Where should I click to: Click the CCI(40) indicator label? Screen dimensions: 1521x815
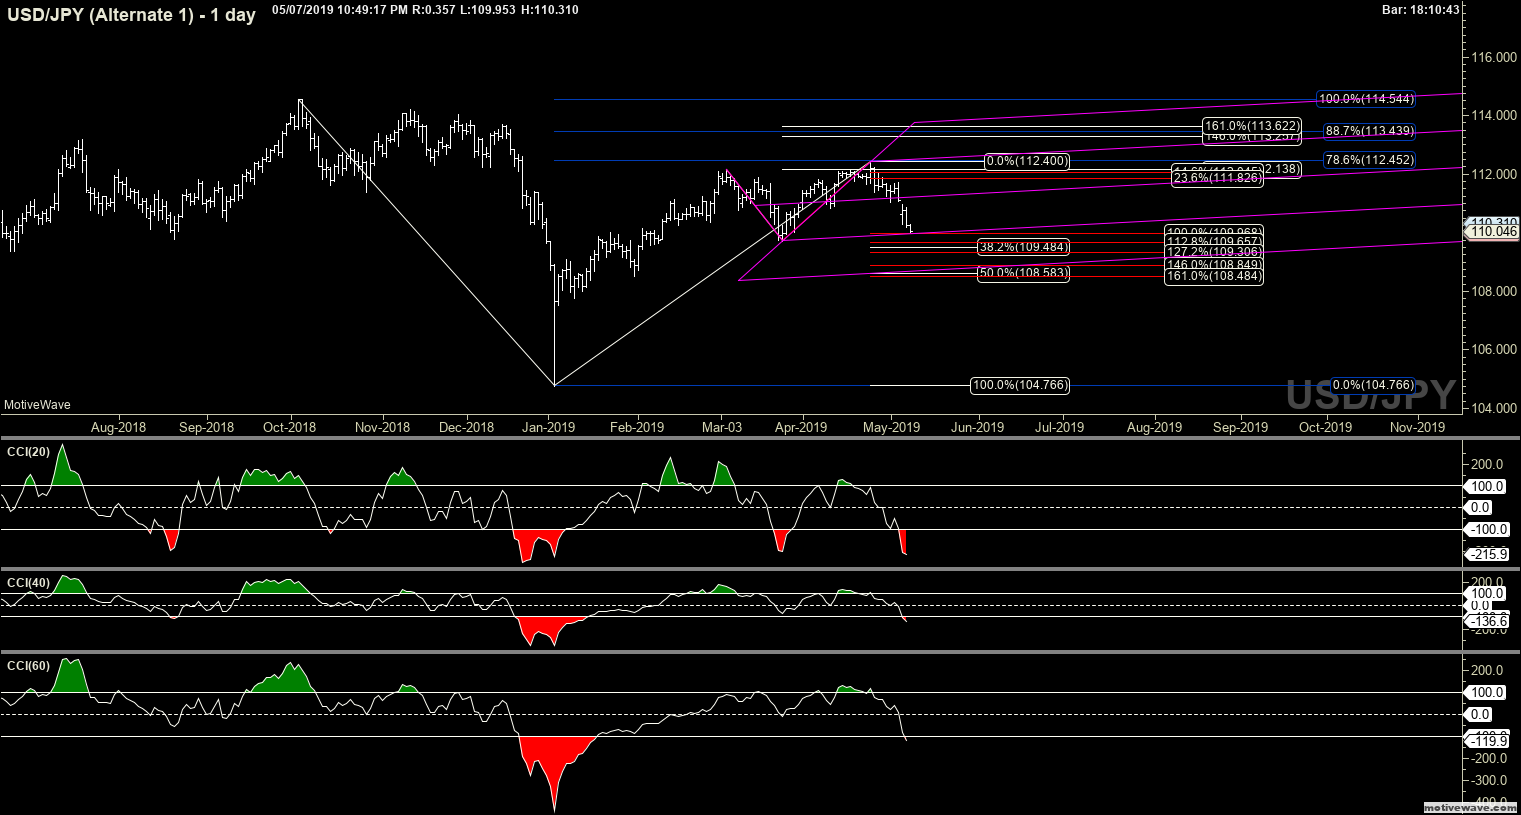(28, 582)
